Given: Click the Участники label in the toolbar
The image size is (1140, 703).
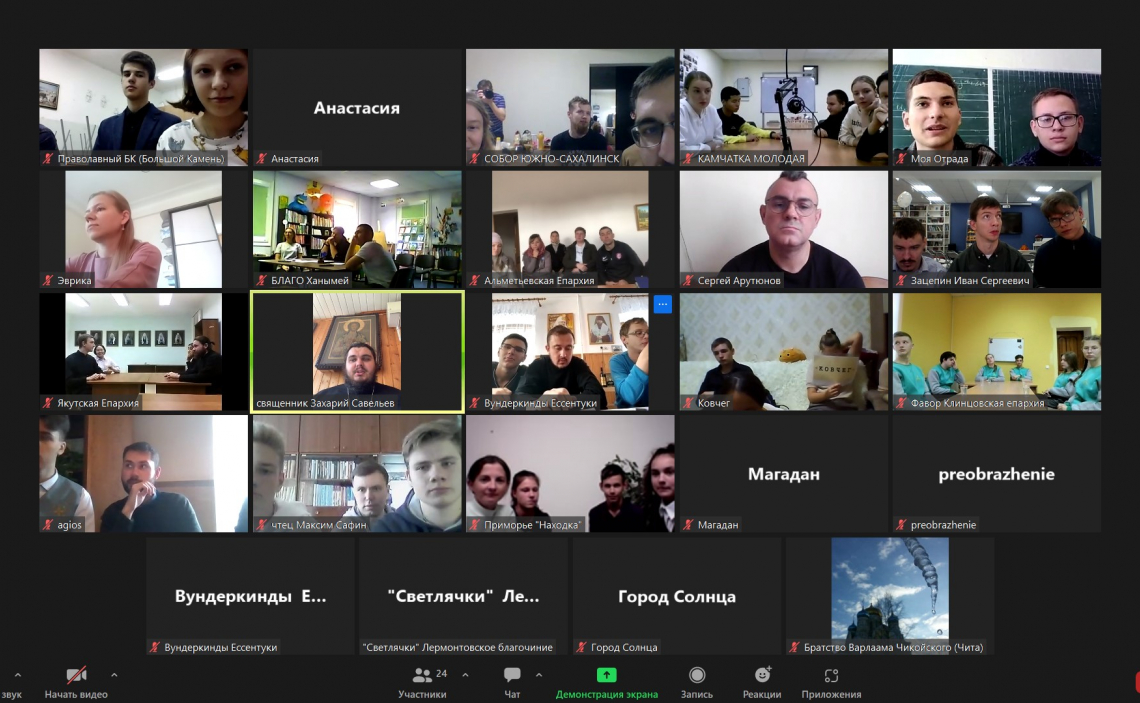Looking at the screenshot, I should coord(422,694).
